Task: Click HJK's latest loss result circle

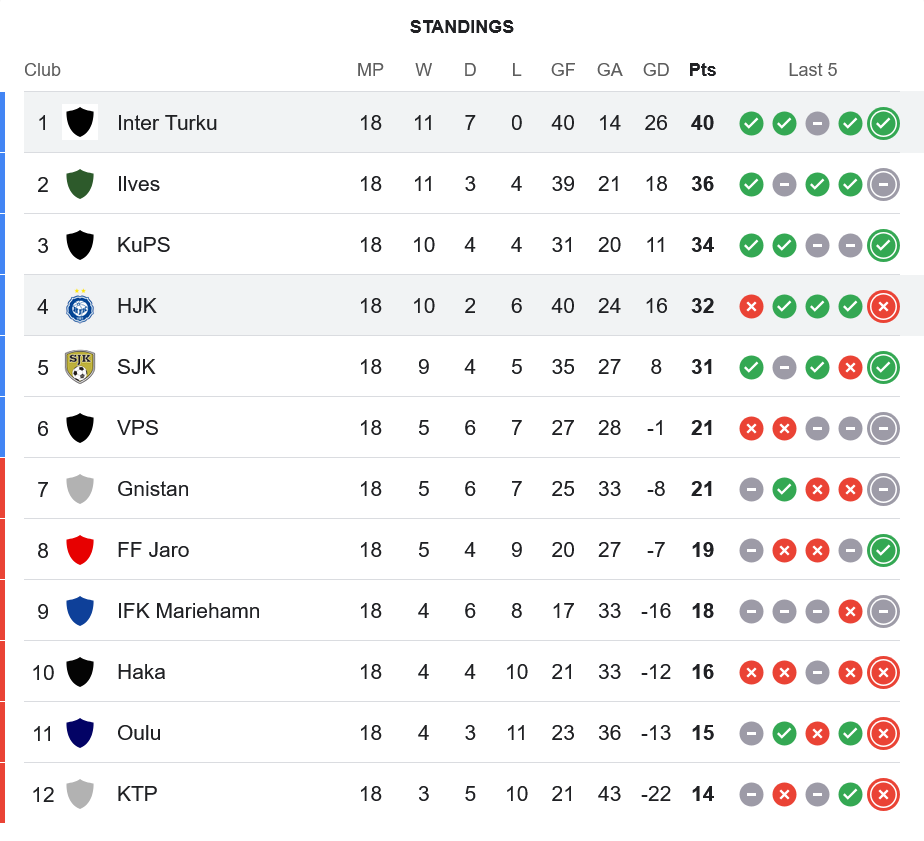Action: [x=883, y=306]
